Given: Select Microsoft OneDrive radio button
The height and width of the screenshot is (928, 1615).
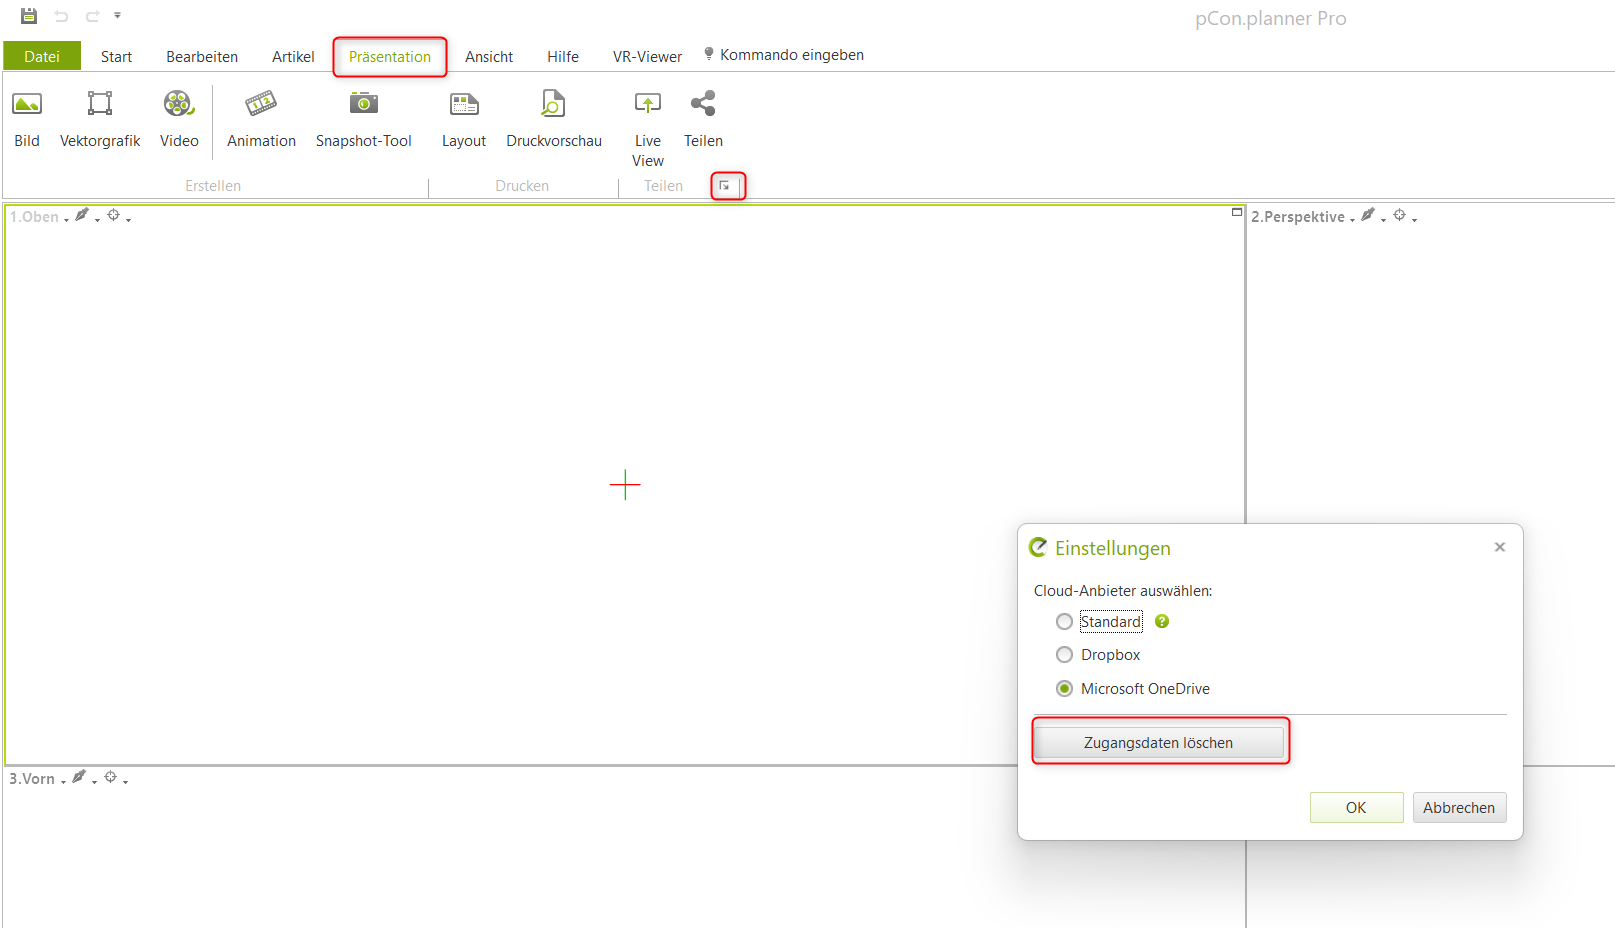Looking at the screenshot, I should click(1065, 689).
